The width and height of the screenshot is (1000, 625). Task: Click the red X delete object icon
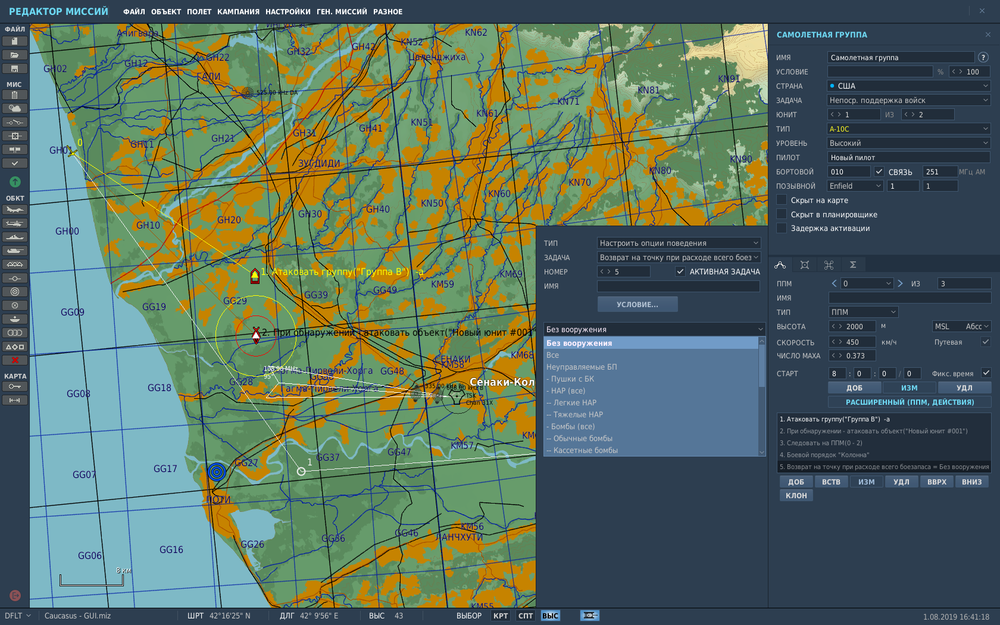pos(15,359)
